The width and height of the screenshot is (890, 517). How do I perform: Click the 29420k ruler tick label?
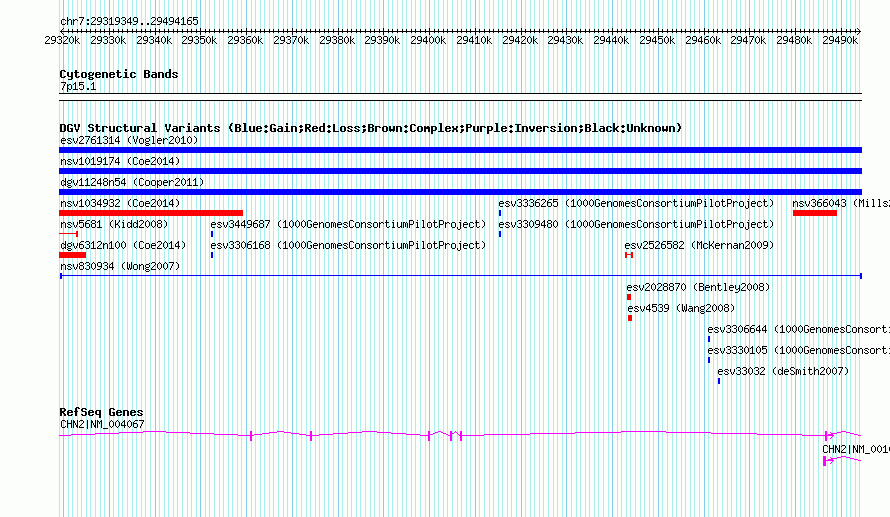click(x=520, y=40)
